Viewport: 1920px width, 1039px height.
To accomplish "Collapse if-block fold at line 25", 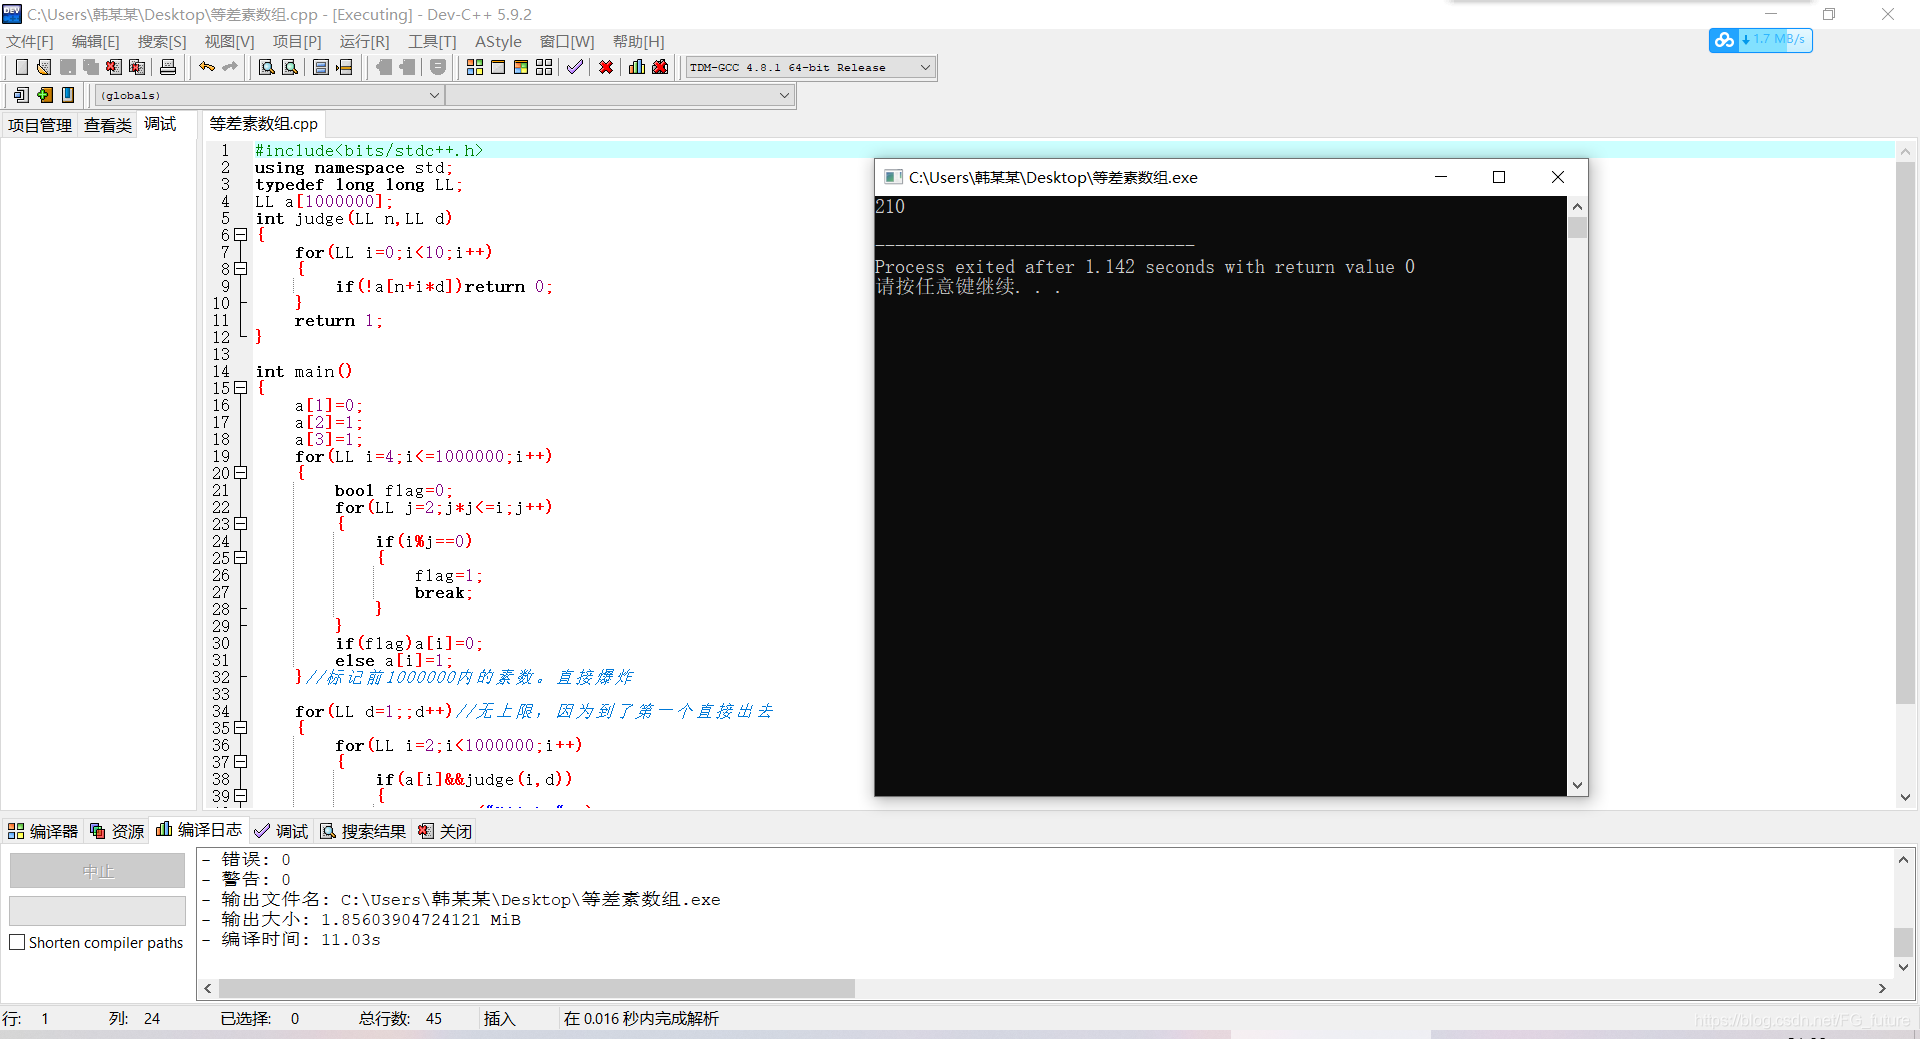I will (x=241, y=558).
